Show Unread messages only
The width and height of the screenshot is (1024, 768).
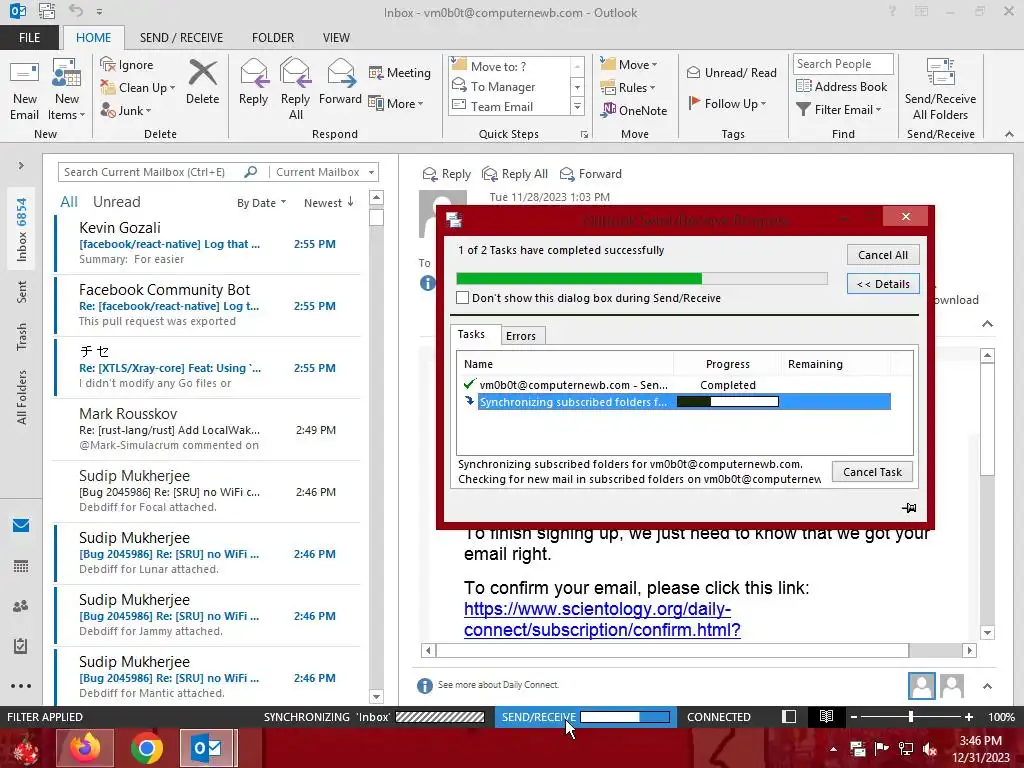[116, 202]
